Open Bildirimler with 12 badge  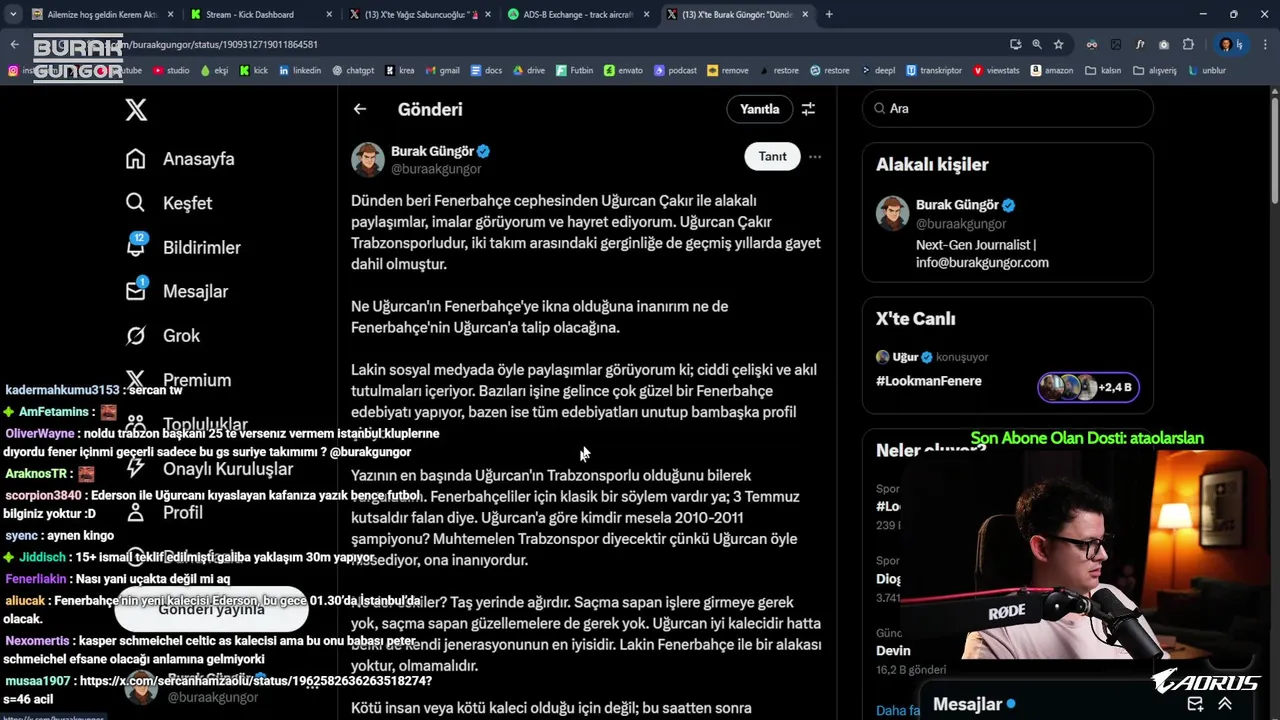(183, 247)
